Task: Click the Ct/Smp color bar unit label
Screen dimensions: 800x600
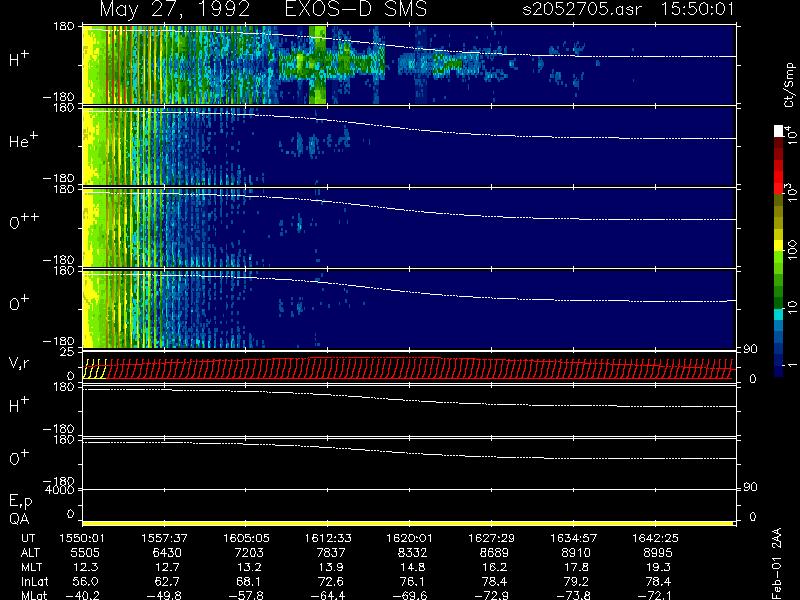Action: pos(789,85)
